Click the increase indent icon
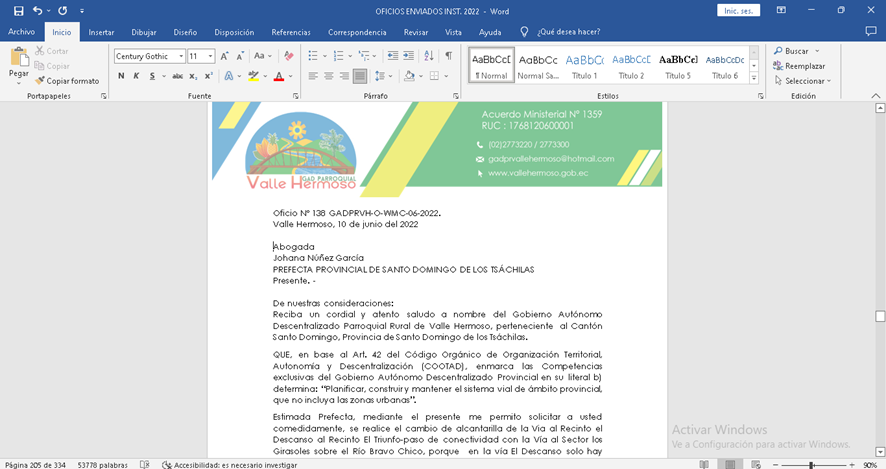This screenshot has width=886, height=469. tap(406, 56)
